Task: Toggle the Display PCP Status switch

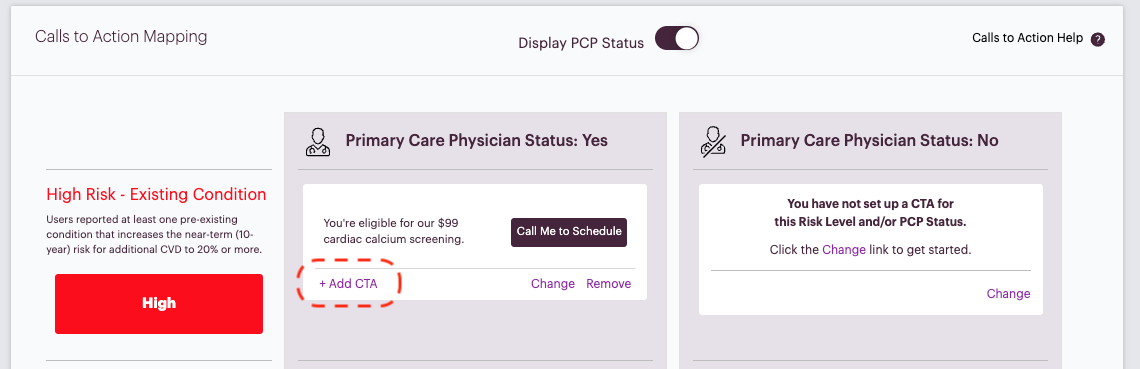Action: [677, 38]
